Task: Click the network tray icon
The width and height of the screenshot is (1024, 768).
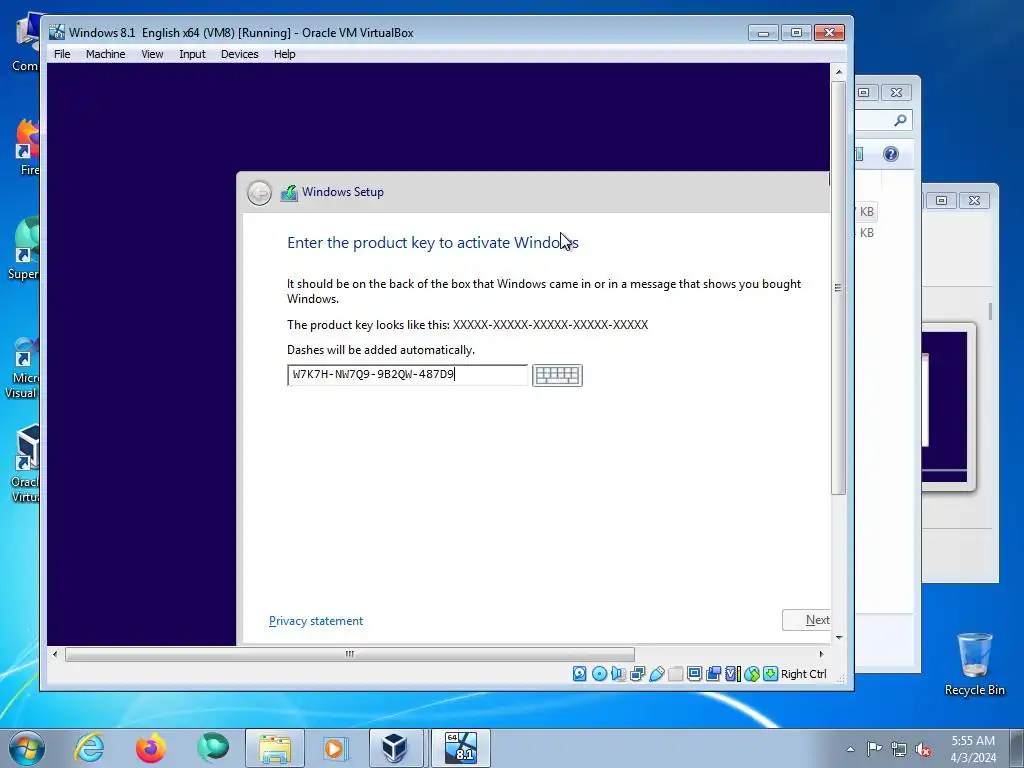Action: [899, 749]
